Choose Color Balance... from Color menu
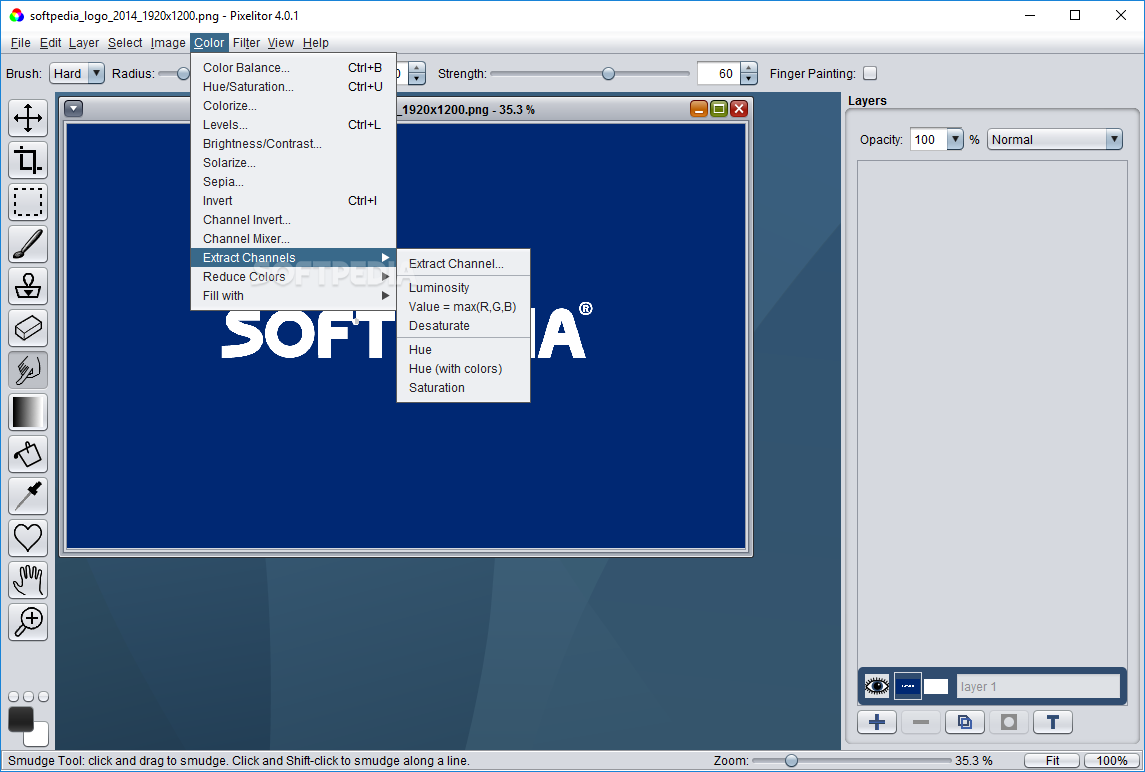 pos(294,68)
